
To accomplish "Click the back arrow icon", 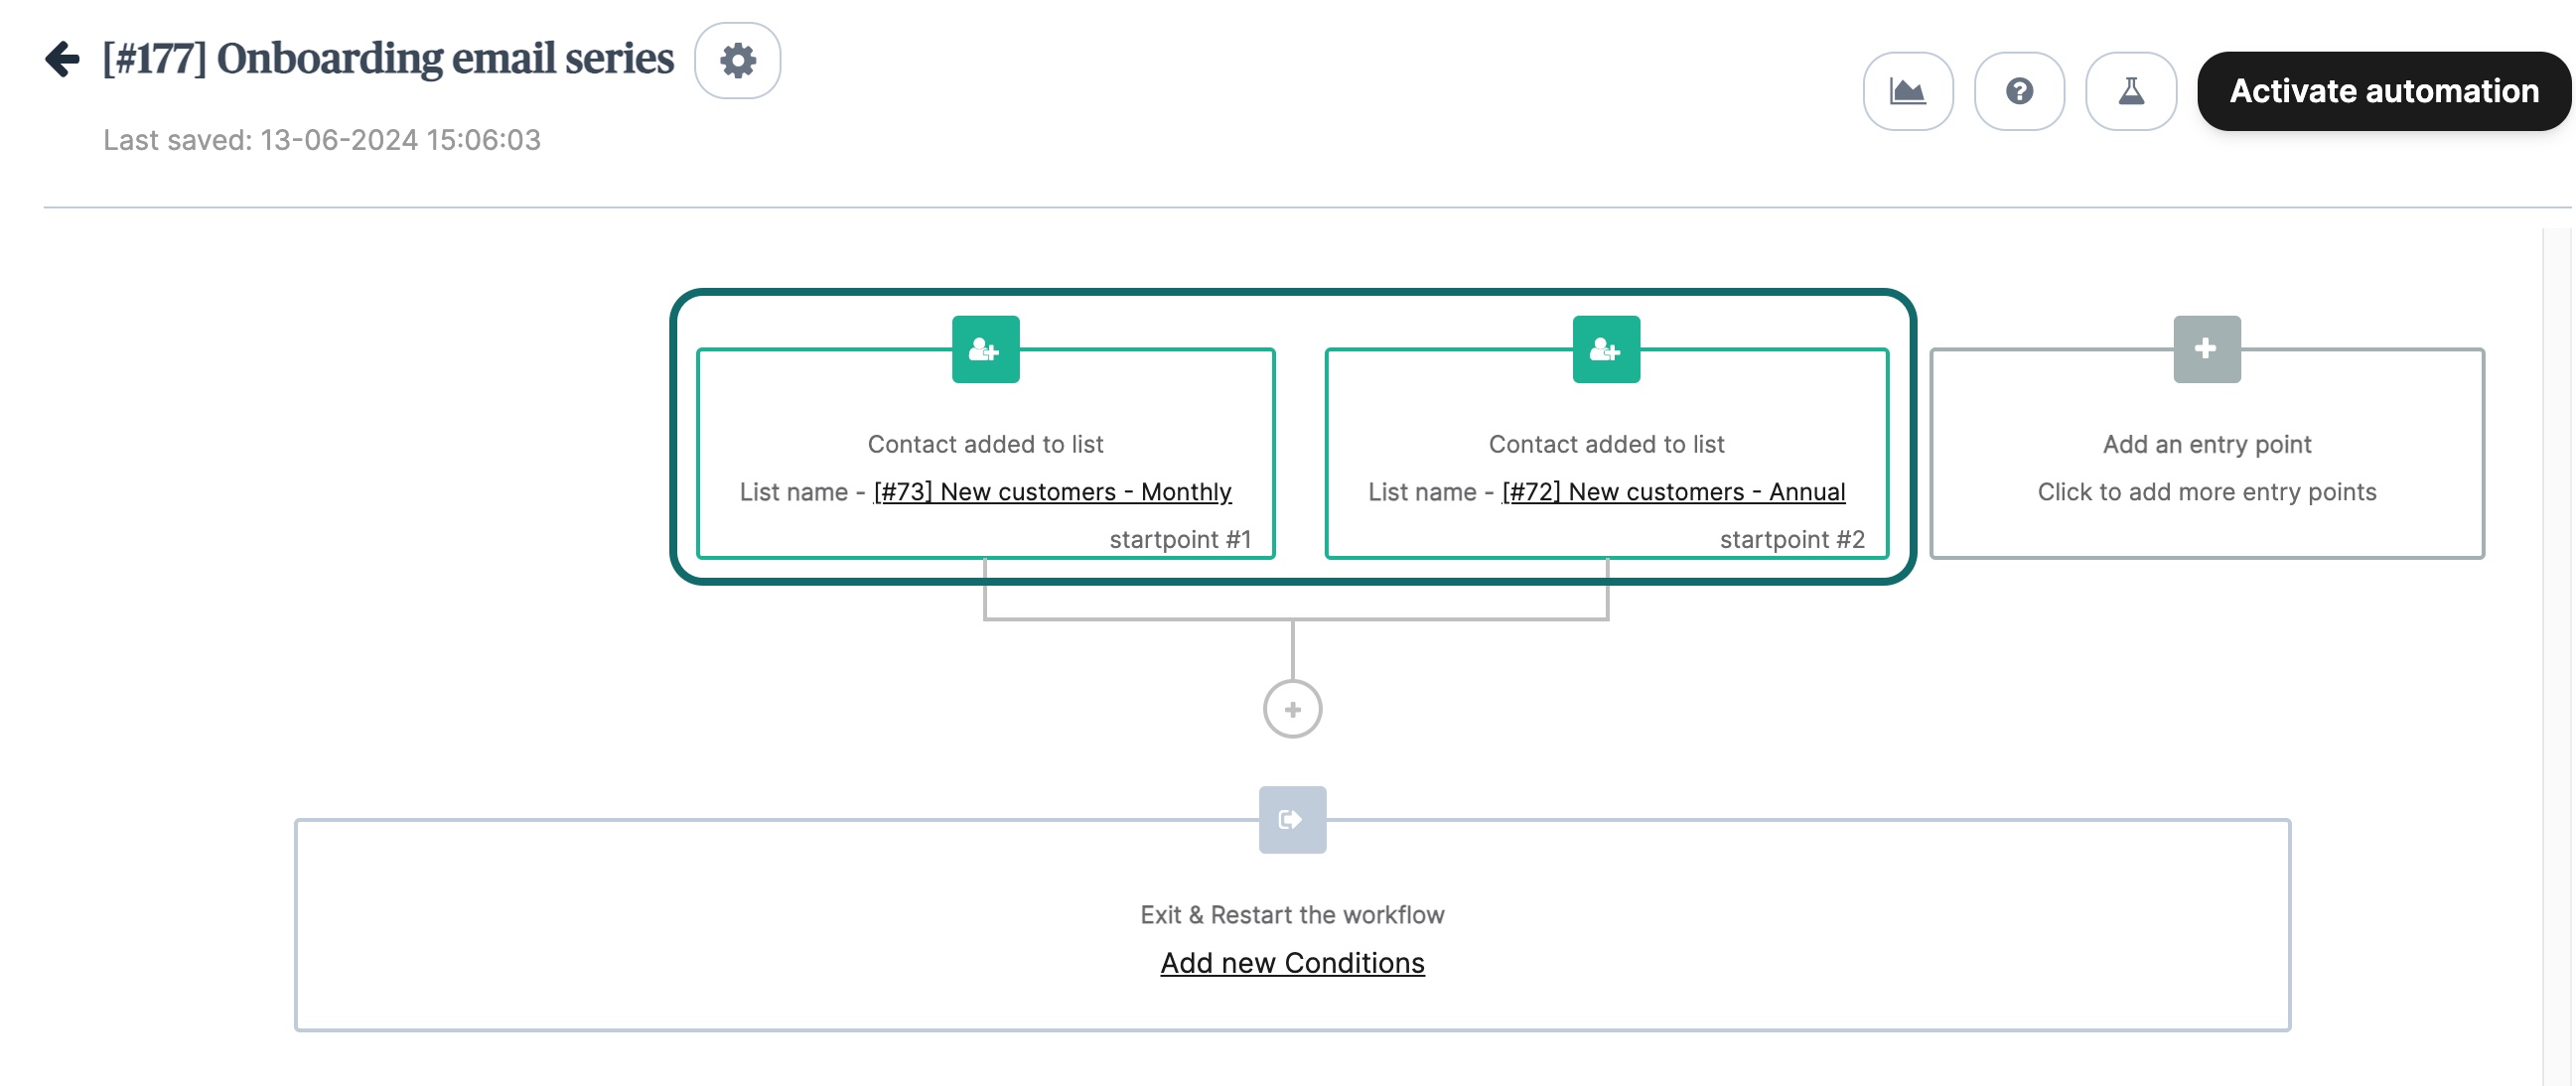I will pos(62,59).
